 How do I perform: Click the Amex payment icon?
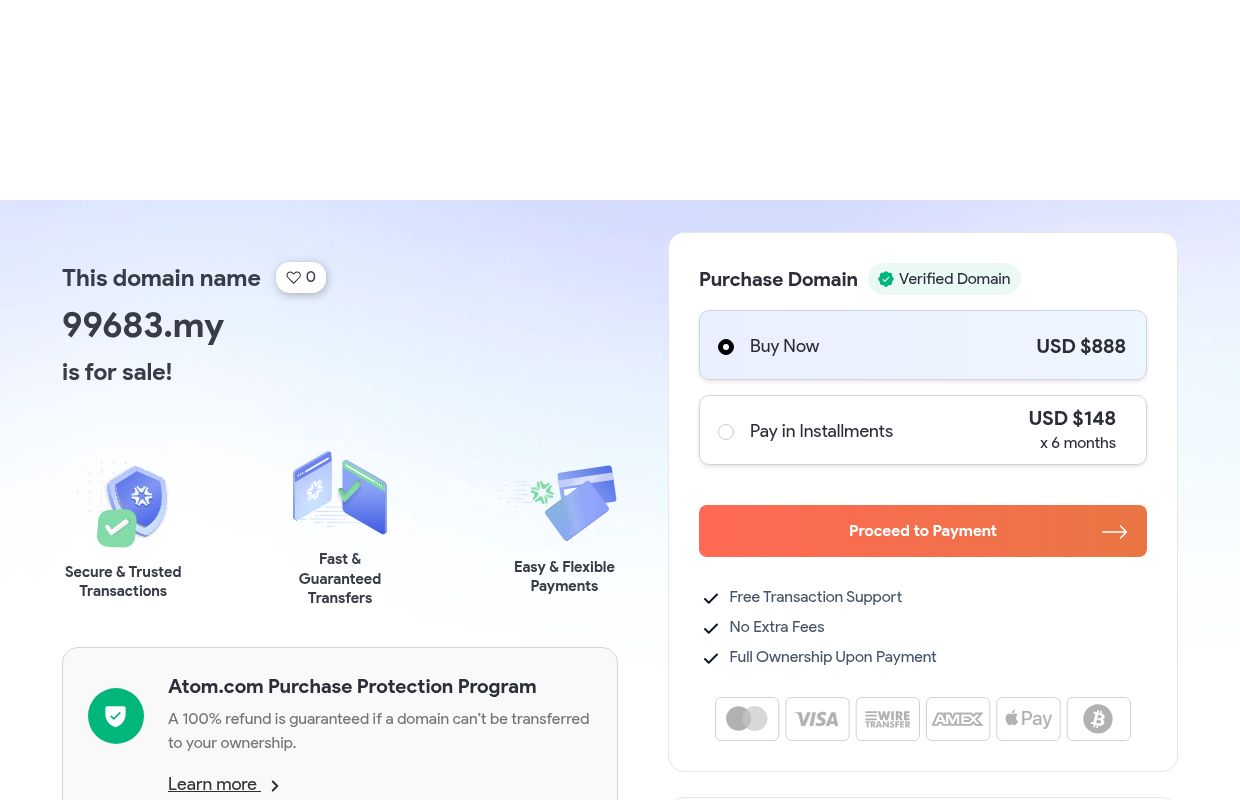tap(958, 719)
